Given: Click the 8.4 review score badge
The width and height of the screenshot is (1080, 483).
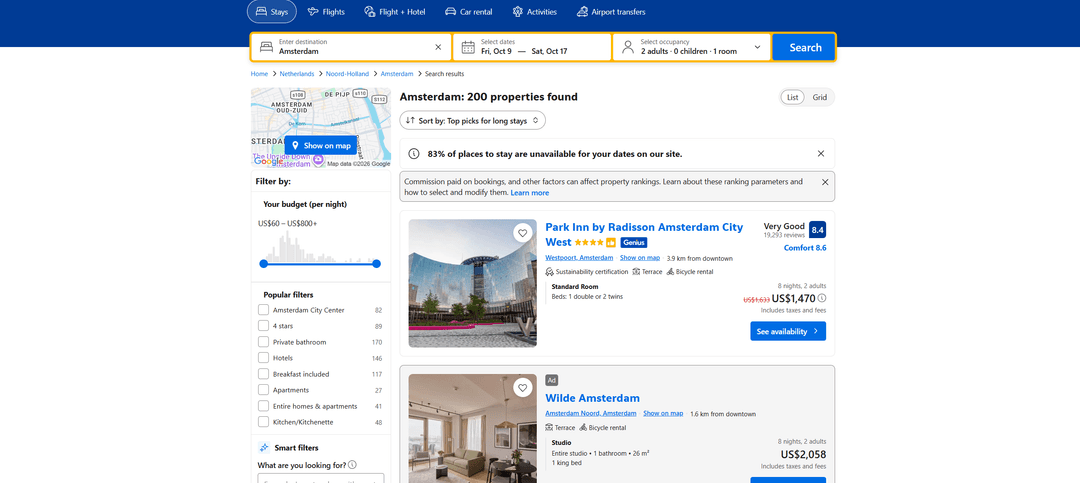Looking at the screenshot, I should (817, 229).
